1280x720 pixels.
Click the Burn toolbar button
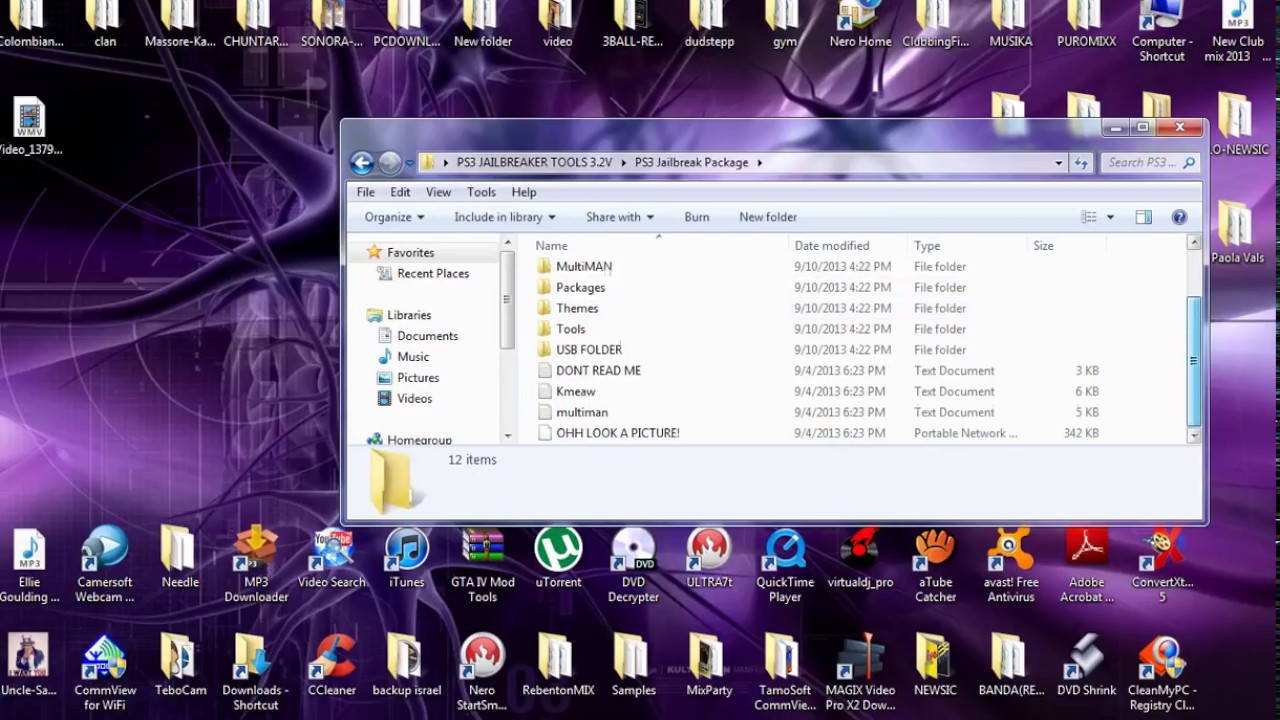697,217
